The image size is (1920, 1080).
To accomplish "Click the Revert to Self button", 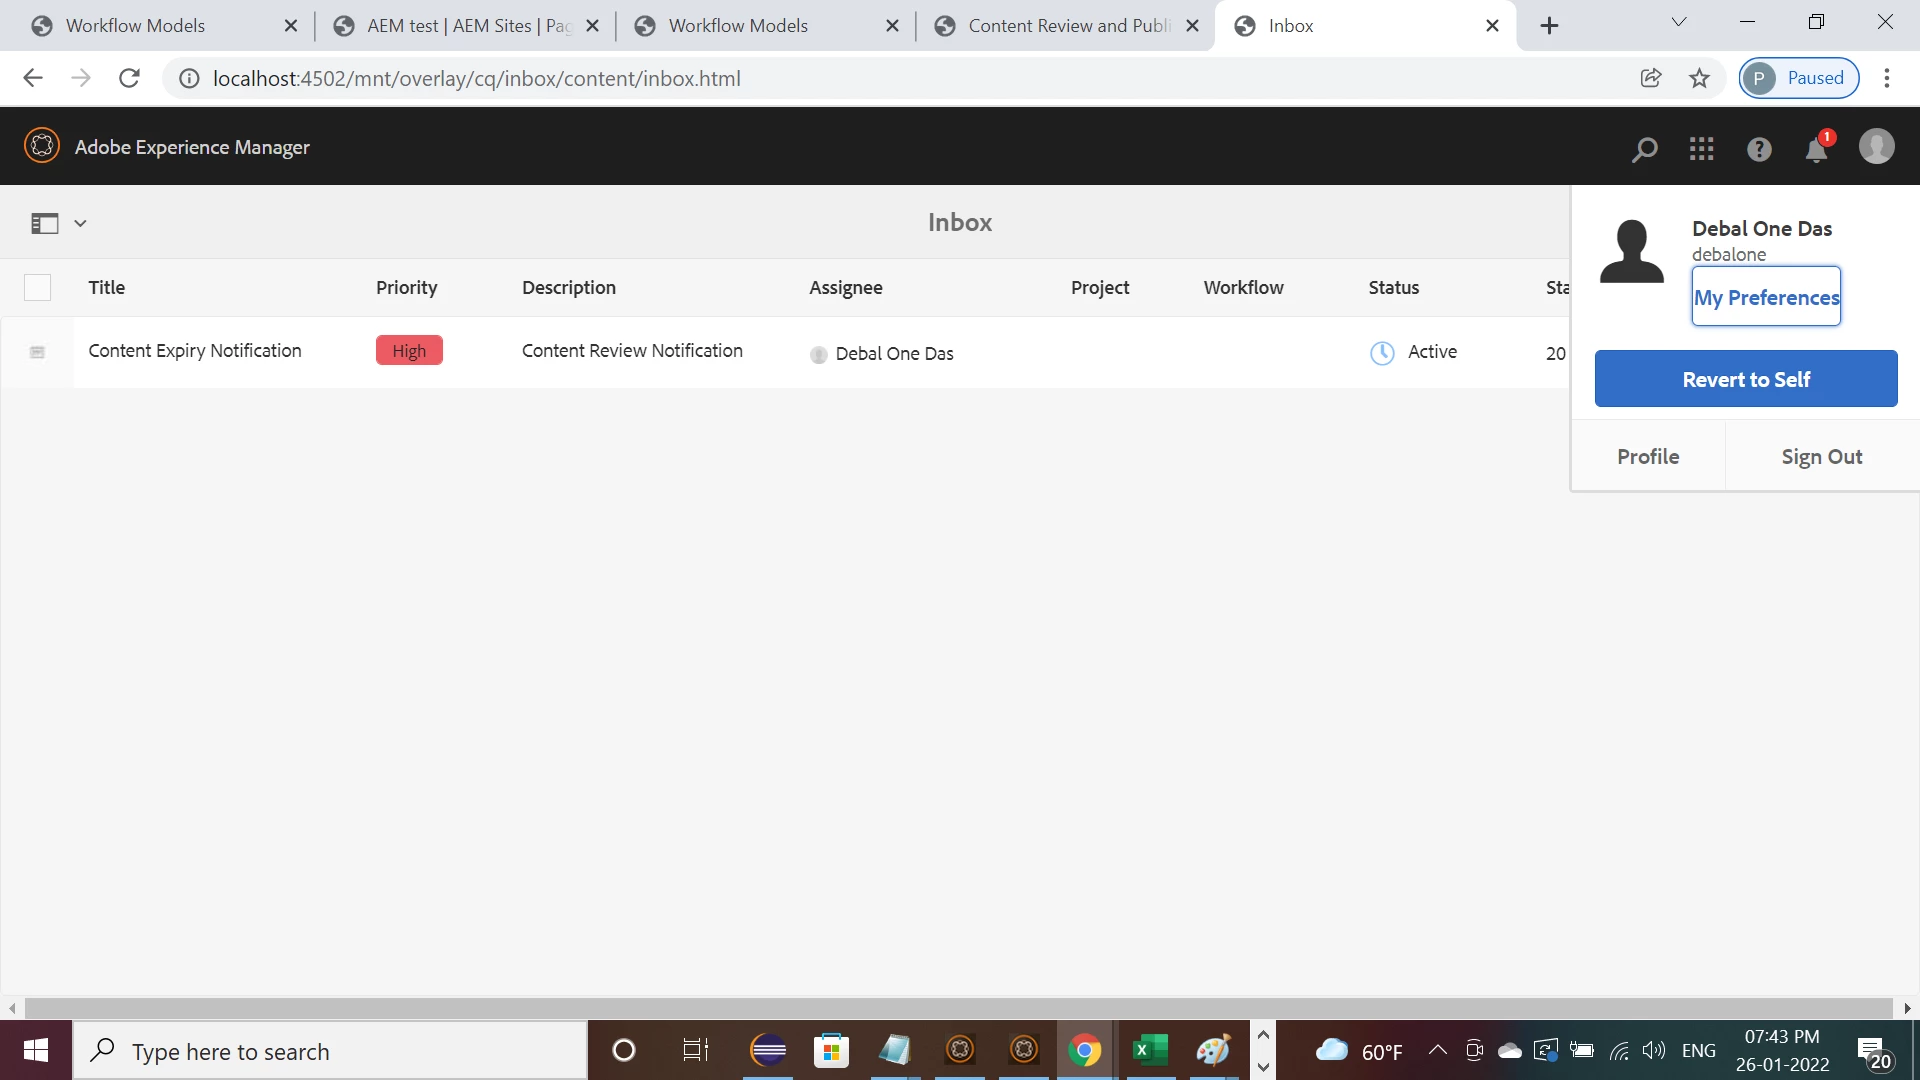I will tap(1745, 379).
